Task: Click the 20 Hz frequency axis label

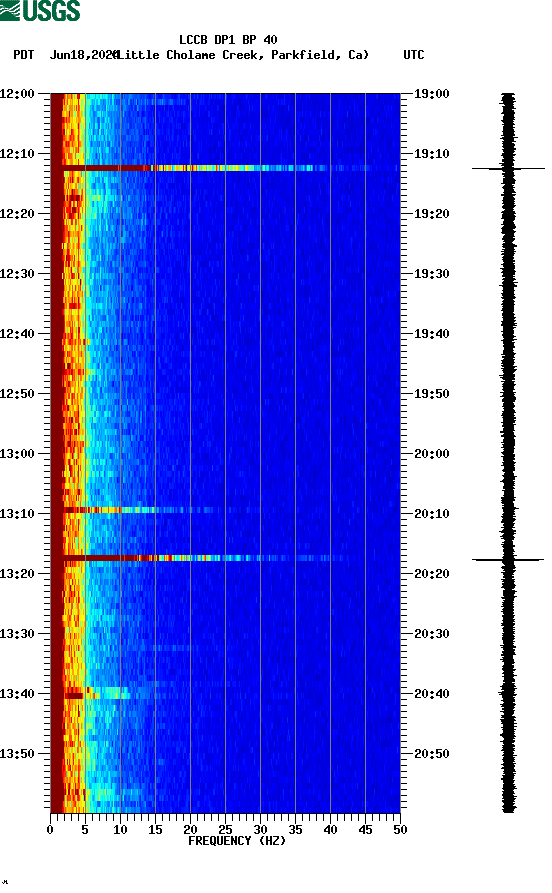Action: point(190,830)
